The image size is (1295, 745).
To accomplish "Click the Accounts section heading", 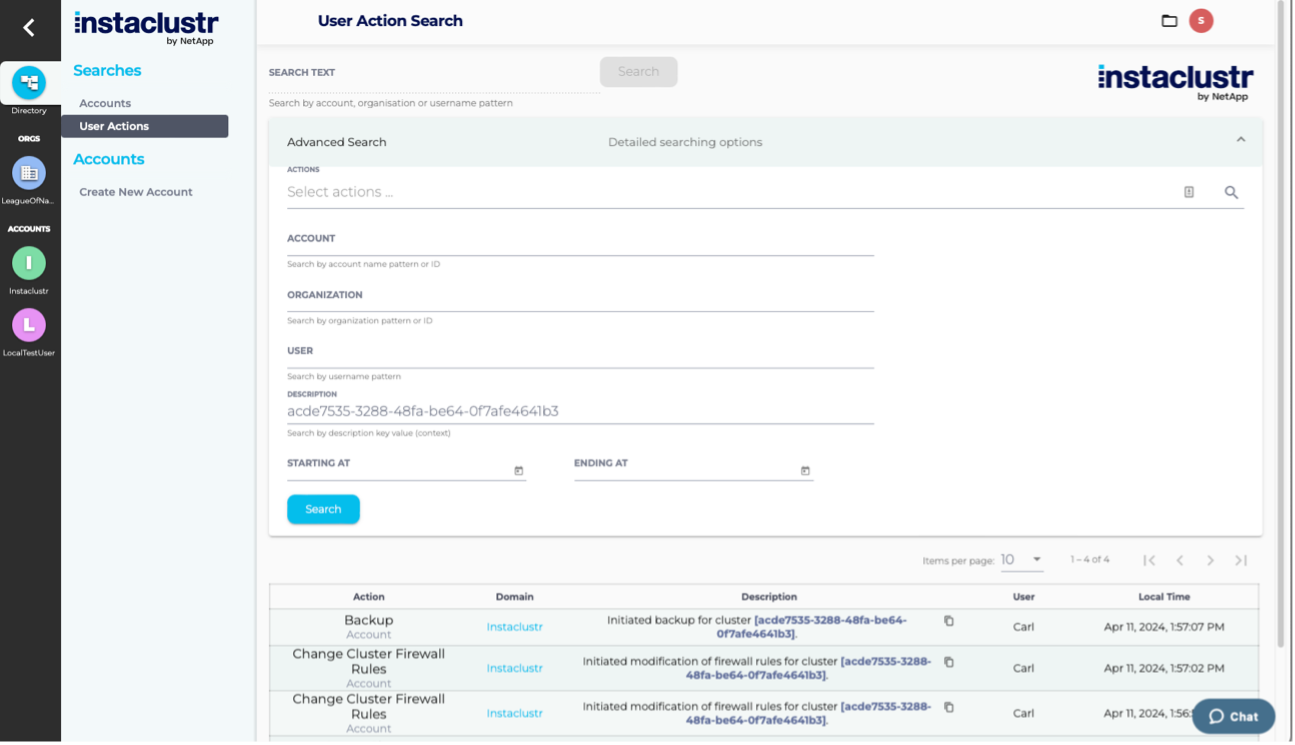I will (x=109, y=159).
